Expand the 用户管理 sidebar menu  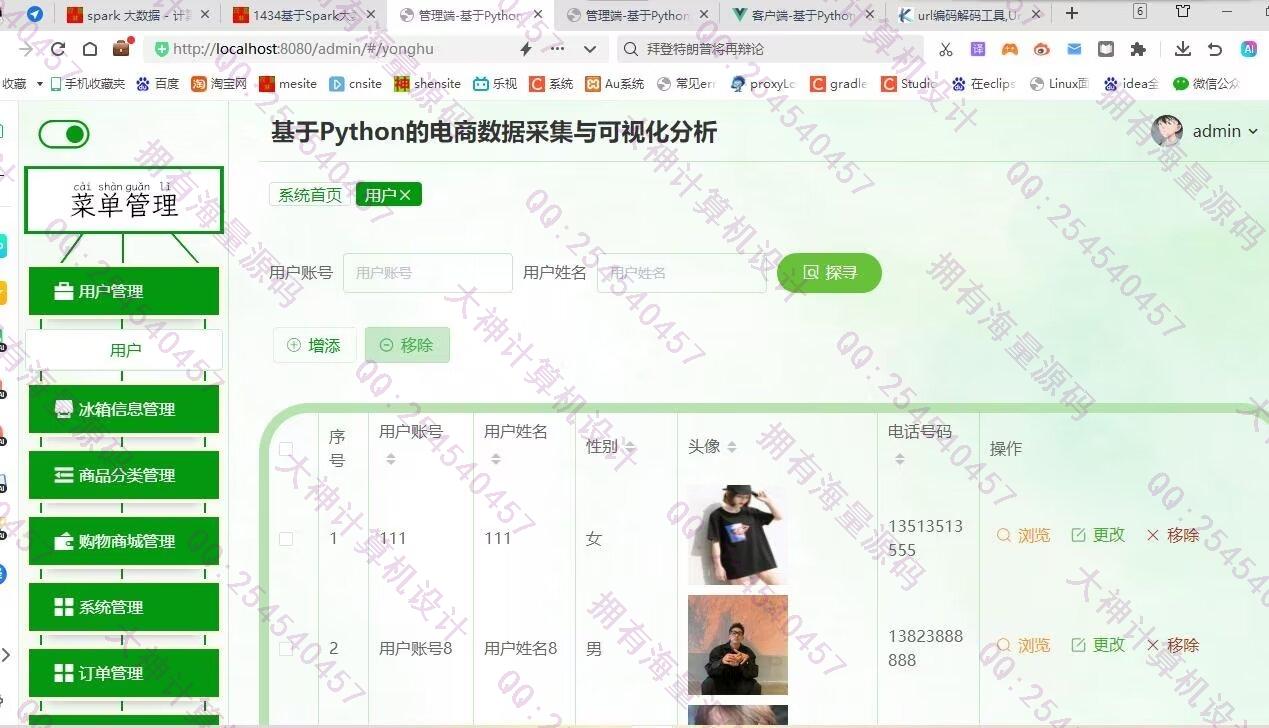pos(124,291)
